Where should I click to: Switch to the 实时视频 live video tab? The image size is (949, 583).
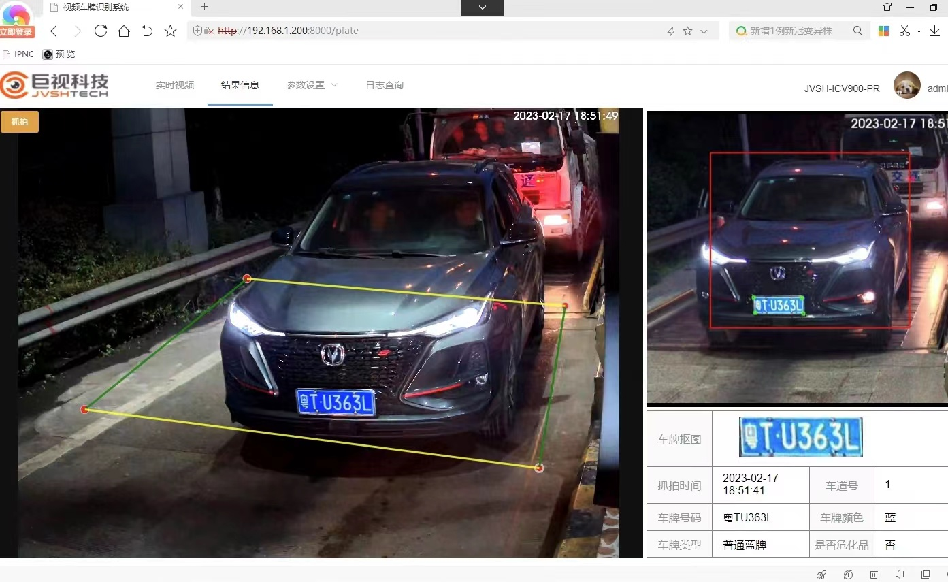pos(175,85)
